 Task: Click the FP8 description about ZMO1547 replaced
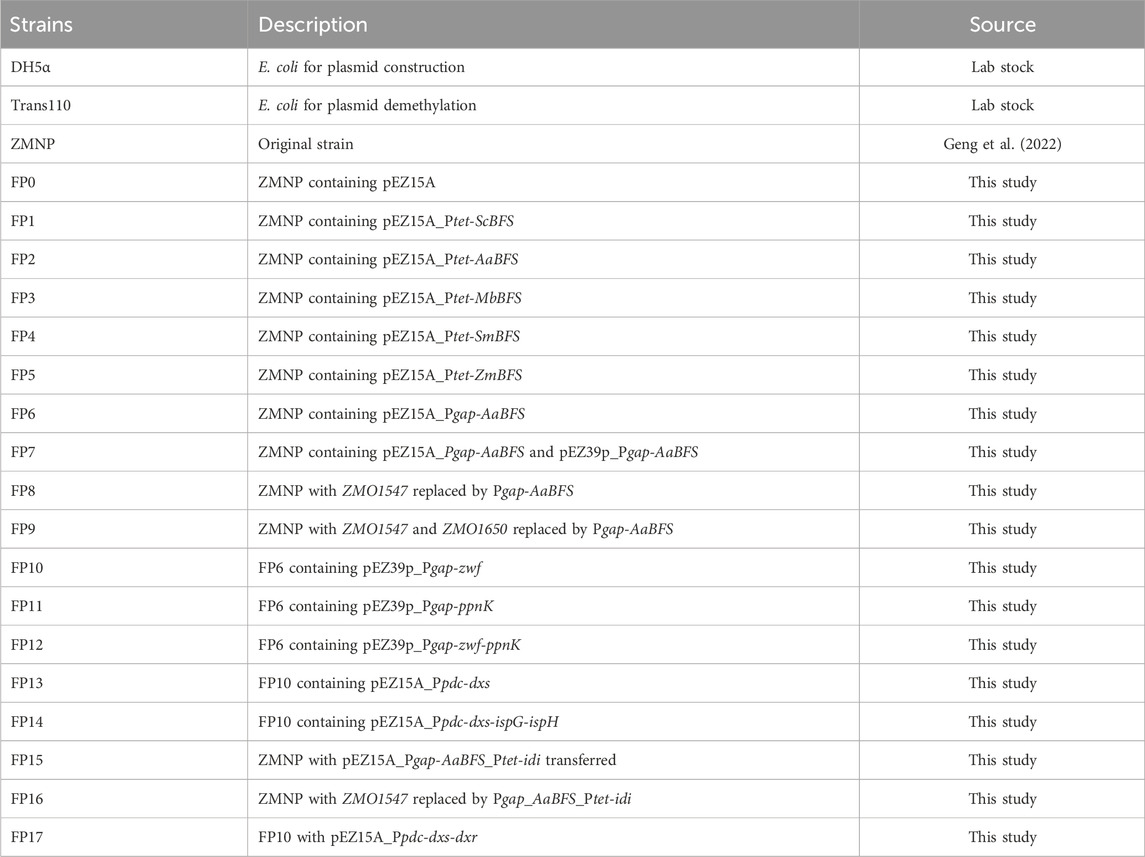coord(553,491)
